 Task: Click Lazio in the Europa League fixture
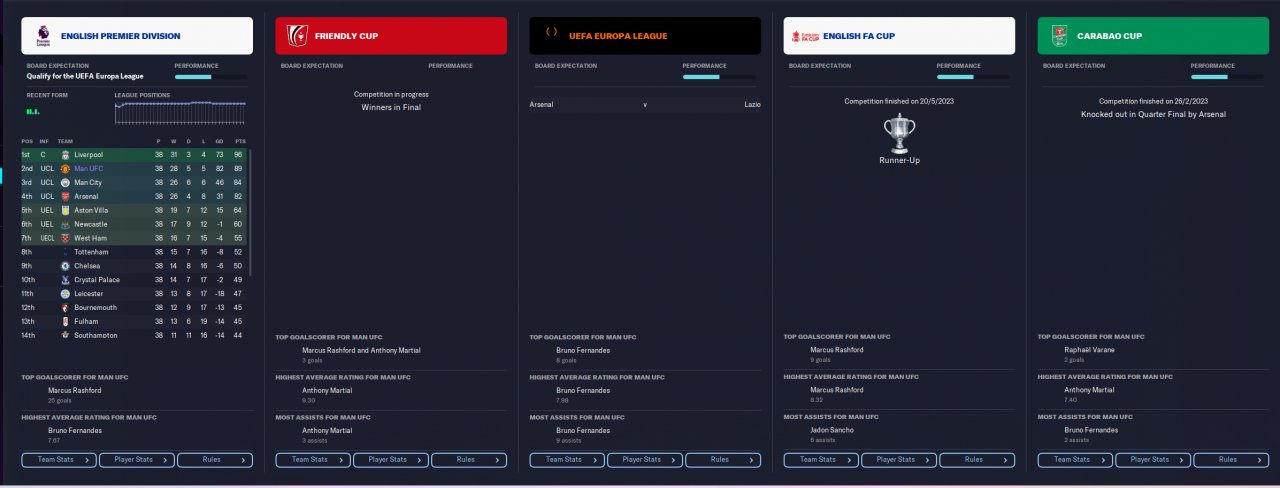click(x=753, y=104)
